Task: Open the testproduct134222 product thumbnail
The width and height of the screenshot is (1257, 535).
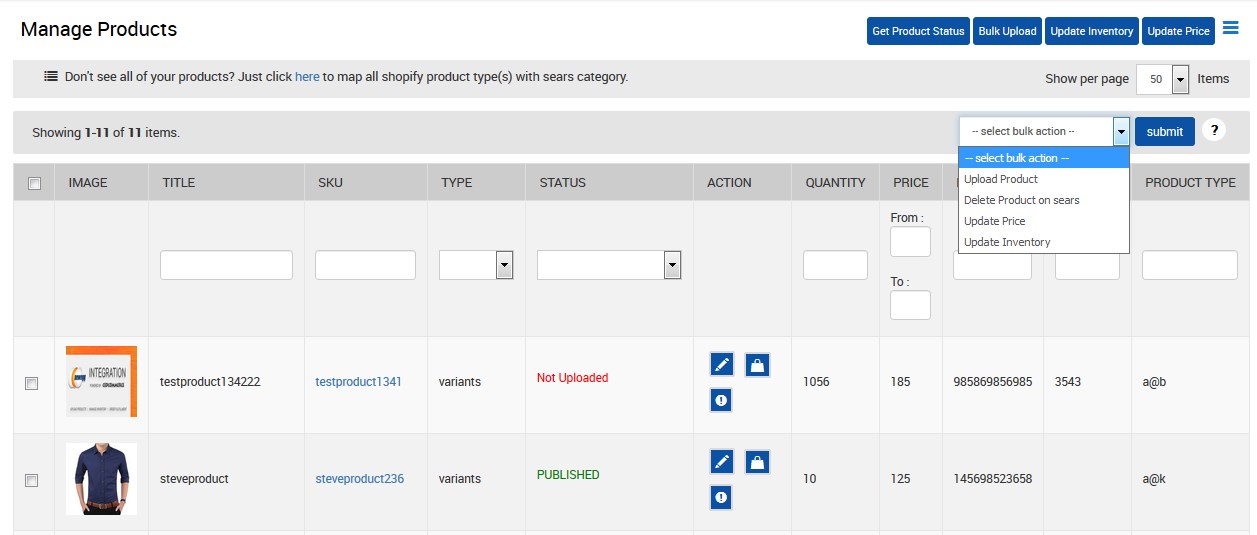Action: (x=101, y=381)
